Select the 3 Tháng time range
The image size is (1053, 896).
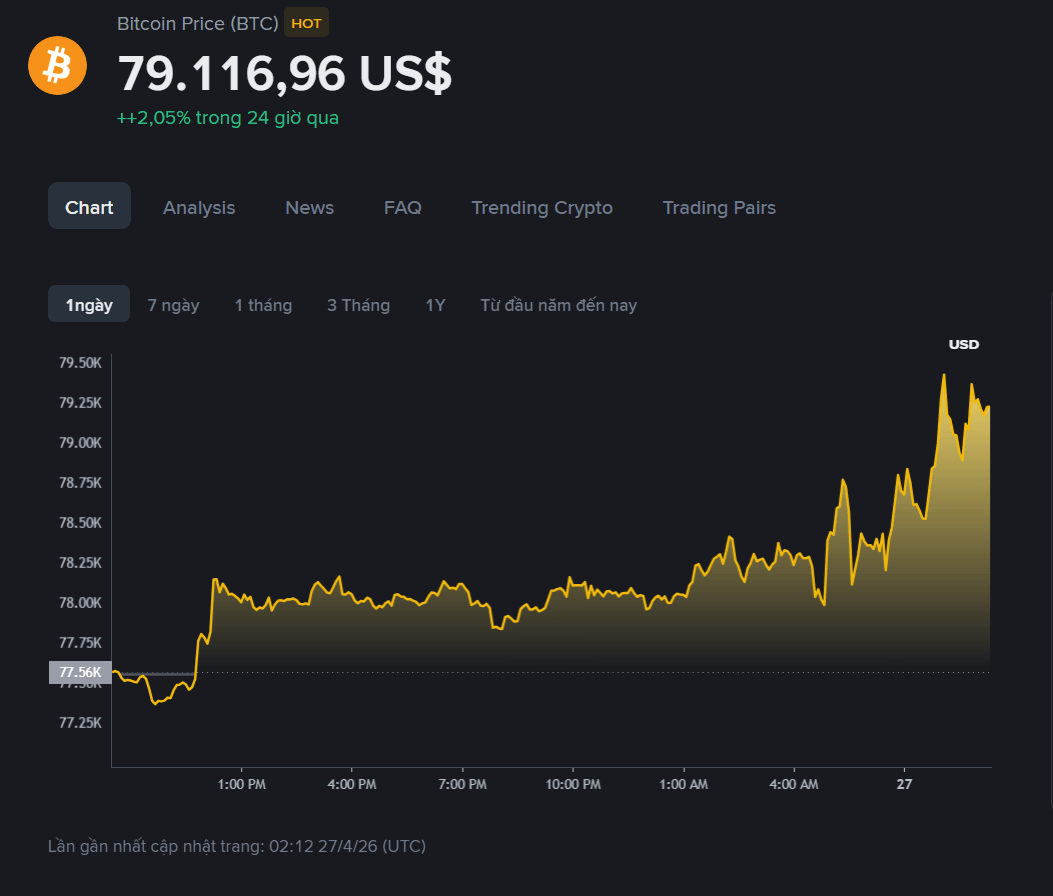coord(359,305)
